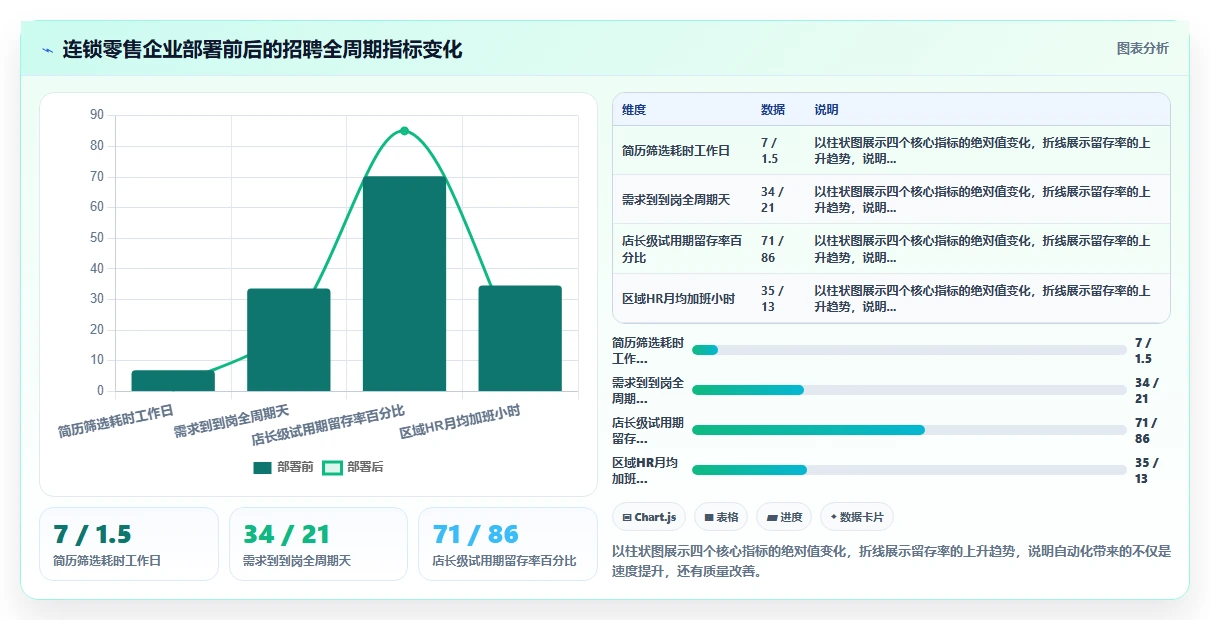Select table cell 区域HR月均加班小时

(x=678, y=299)
